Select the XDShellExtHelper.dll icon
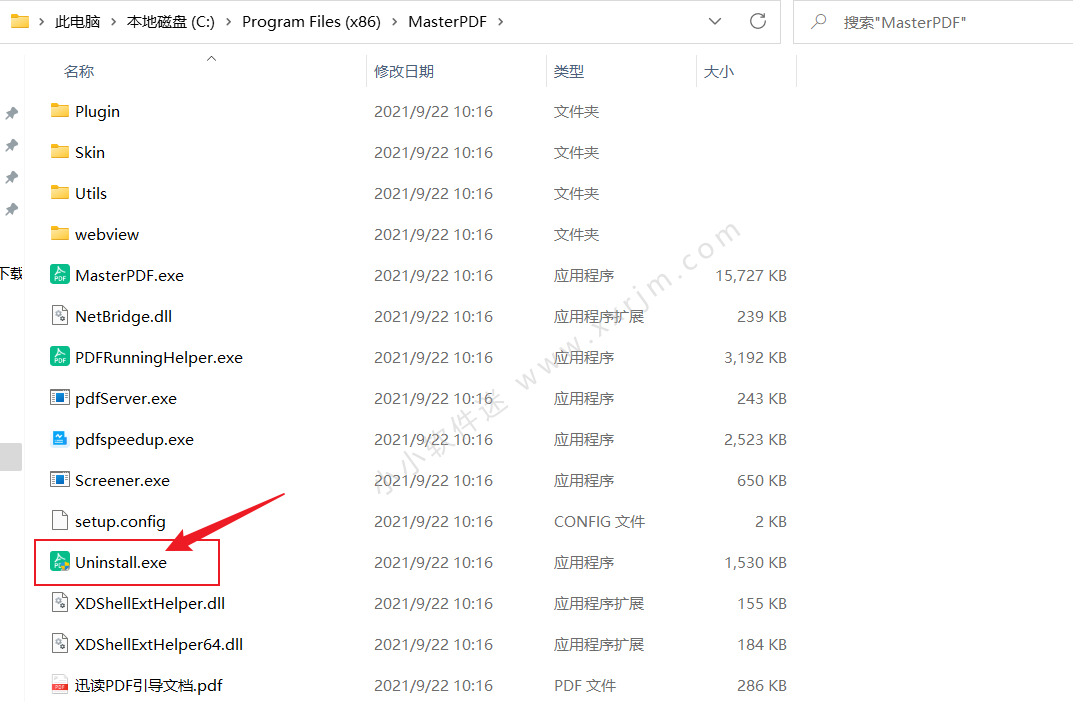This screenshot has width=1073, height=717. coord(60,603)
